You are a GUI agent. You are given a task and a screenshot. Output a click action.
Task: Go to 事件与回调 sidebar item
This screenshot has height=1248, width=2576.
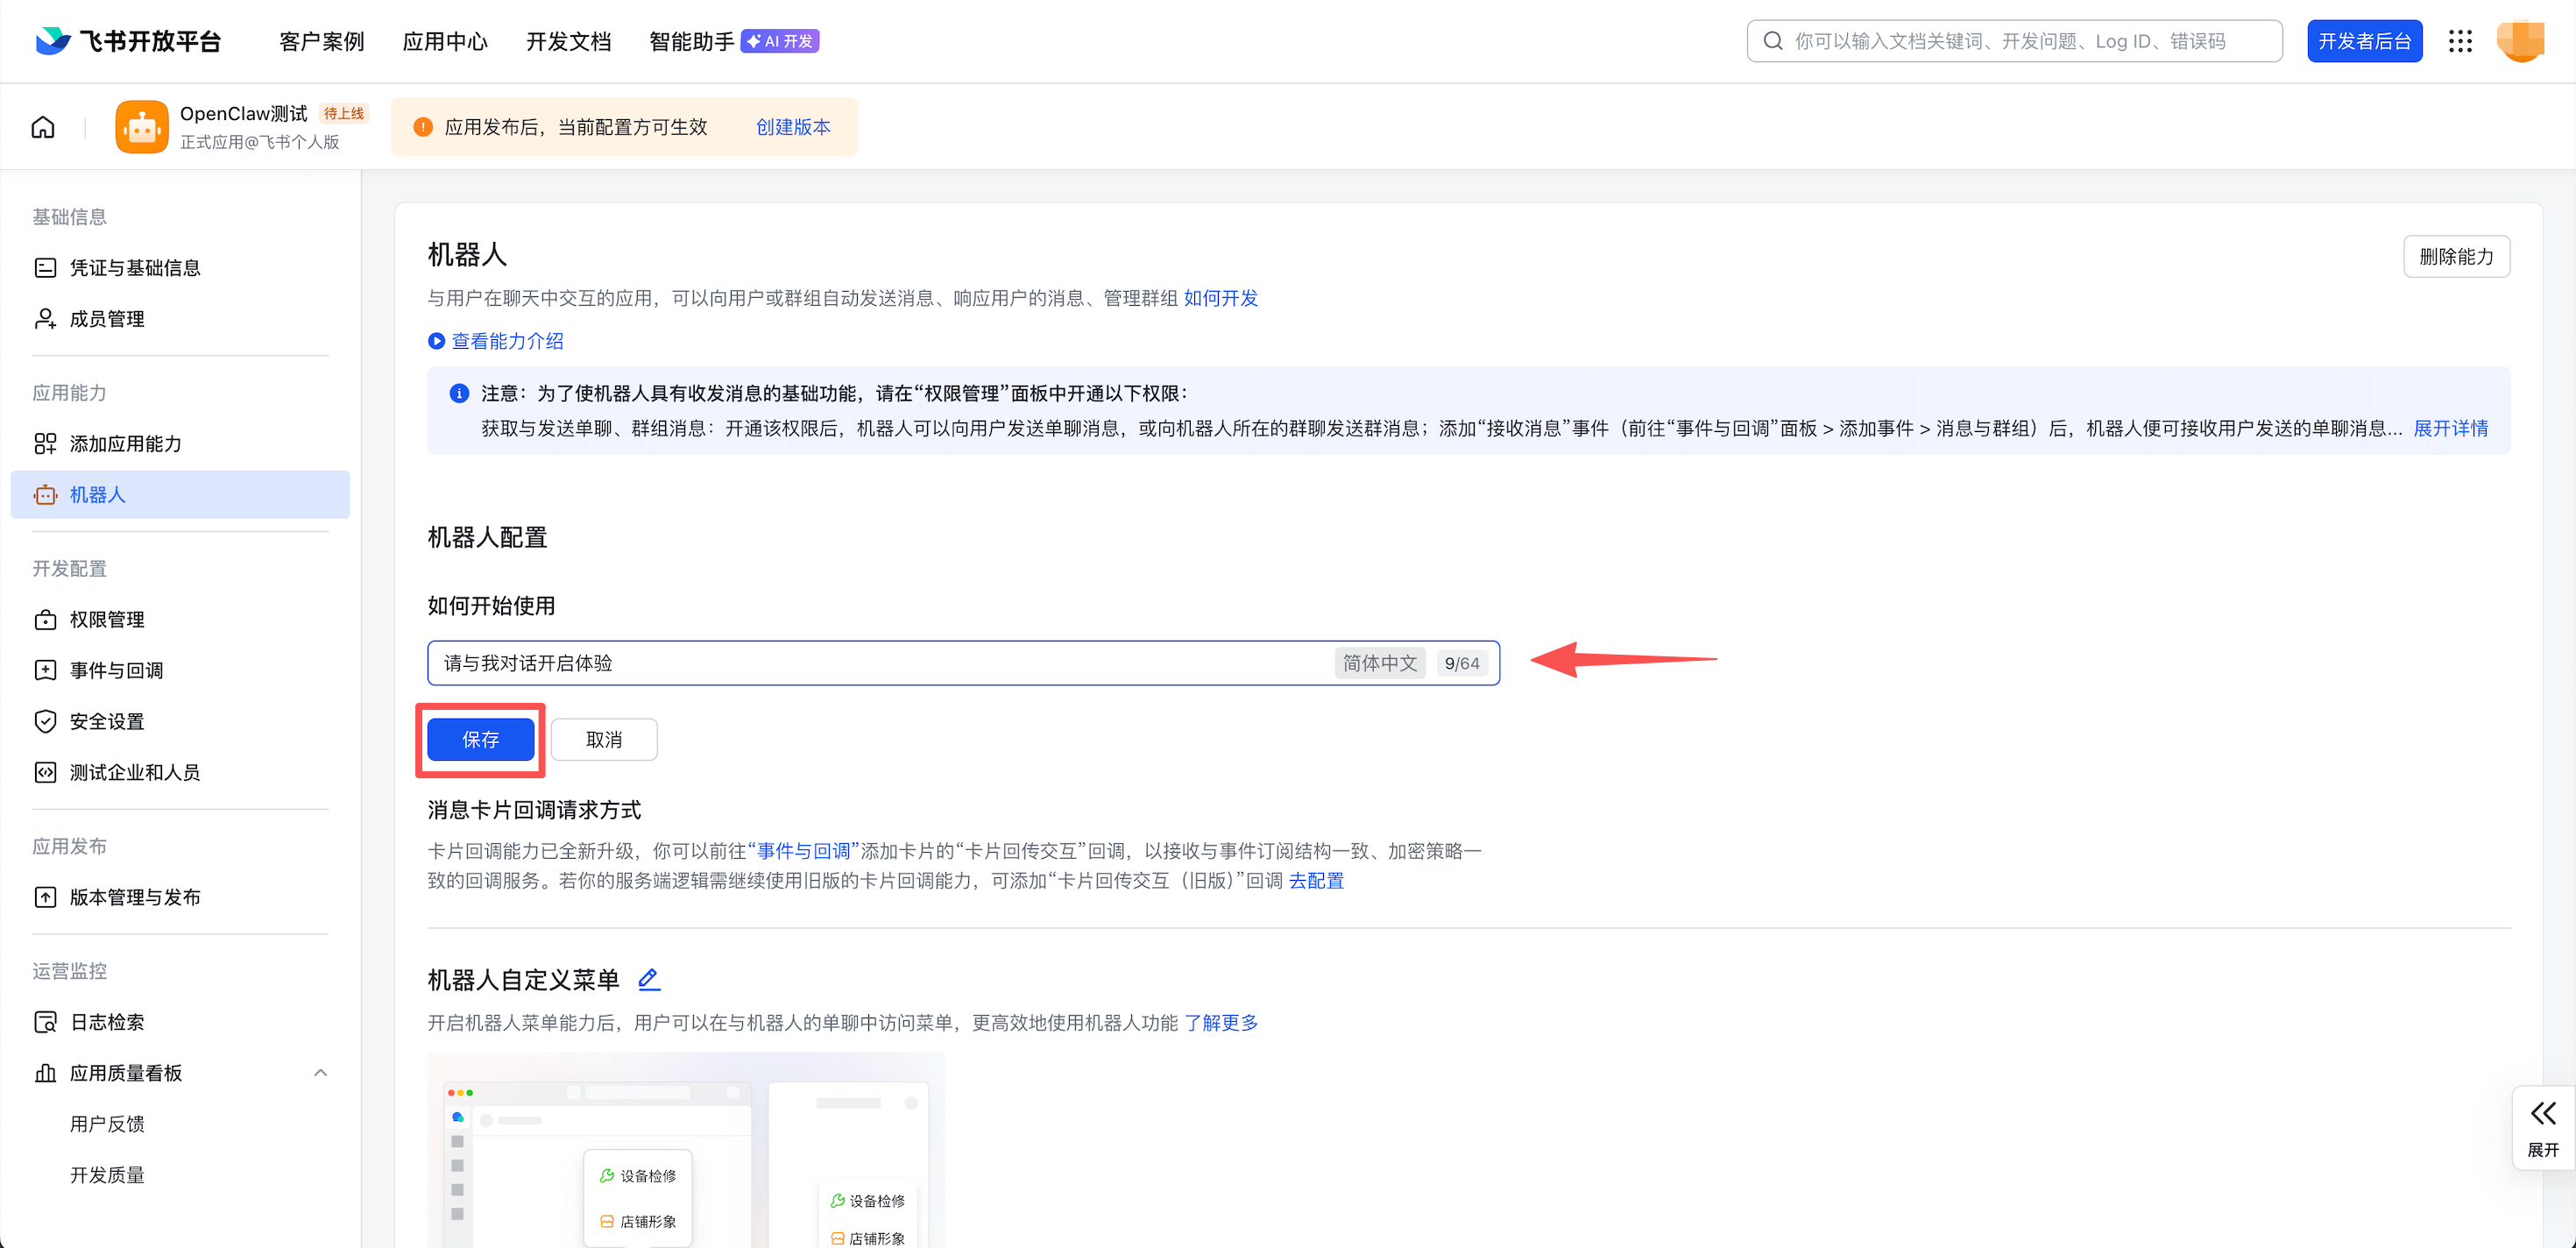pos(116,670)
